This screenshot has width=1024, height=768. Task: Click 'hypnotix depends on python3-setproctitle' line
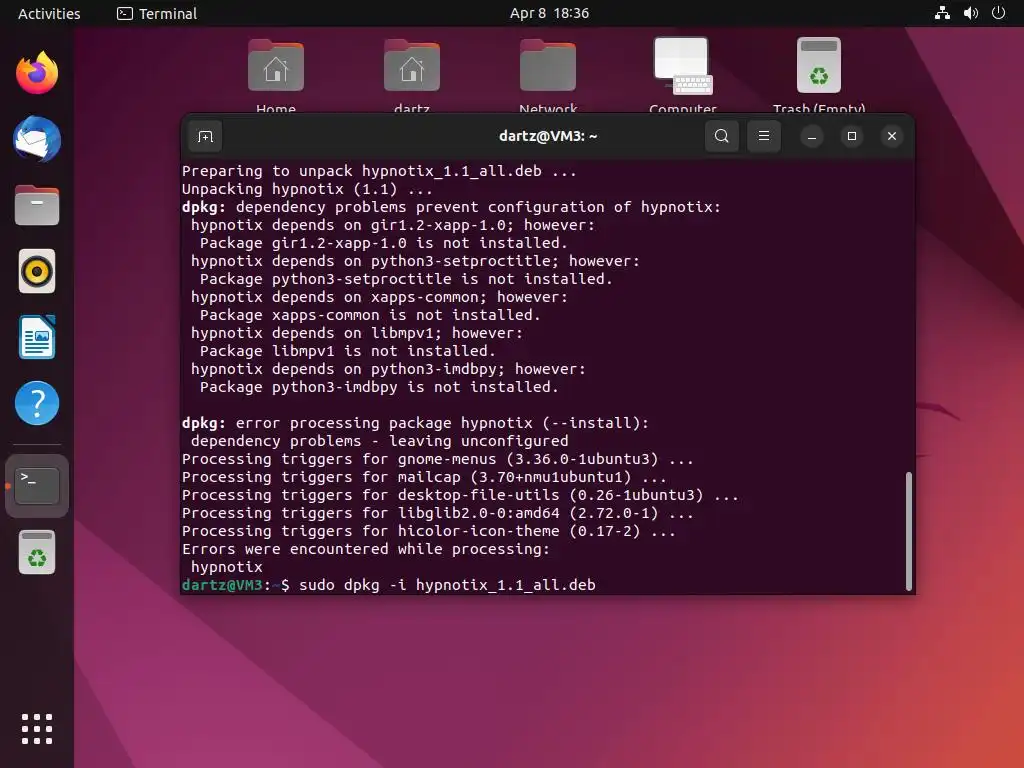[415, 261]
